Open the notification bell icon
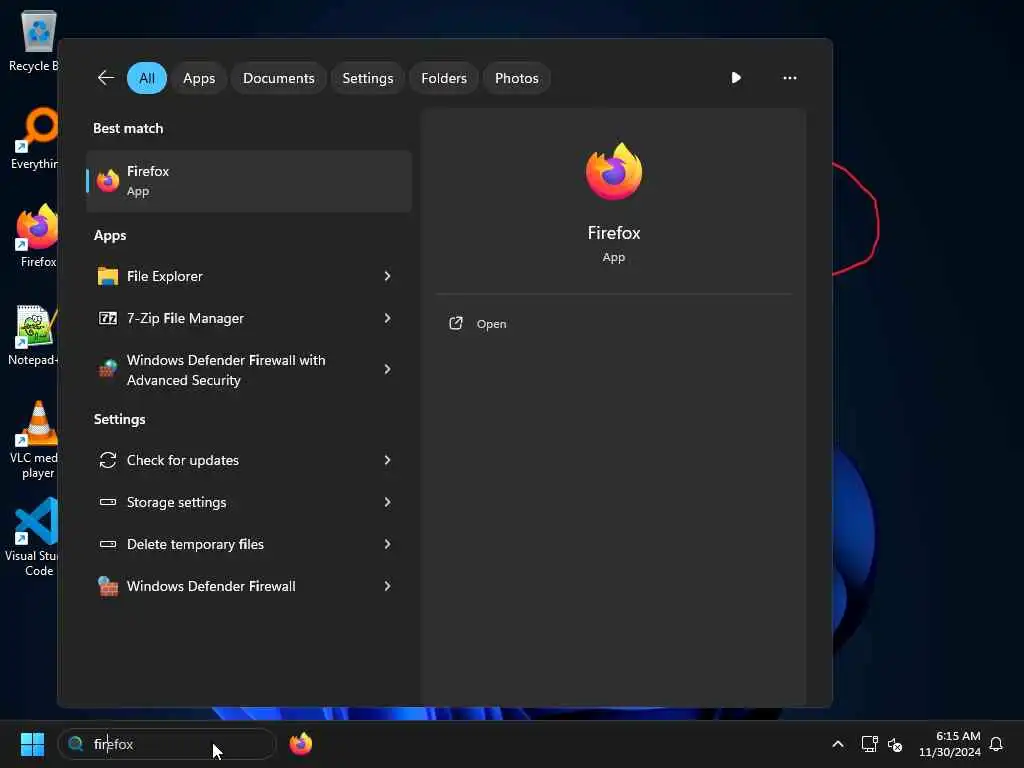 coord(996,744)
